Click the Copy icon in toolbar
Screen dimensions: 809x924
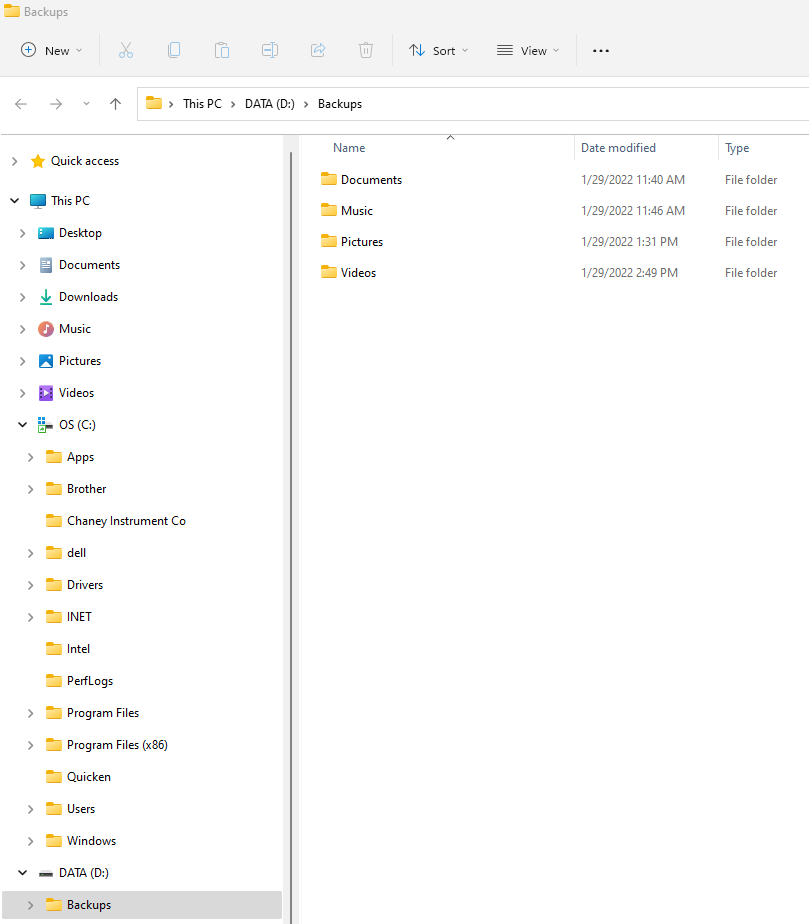(174, 51)
